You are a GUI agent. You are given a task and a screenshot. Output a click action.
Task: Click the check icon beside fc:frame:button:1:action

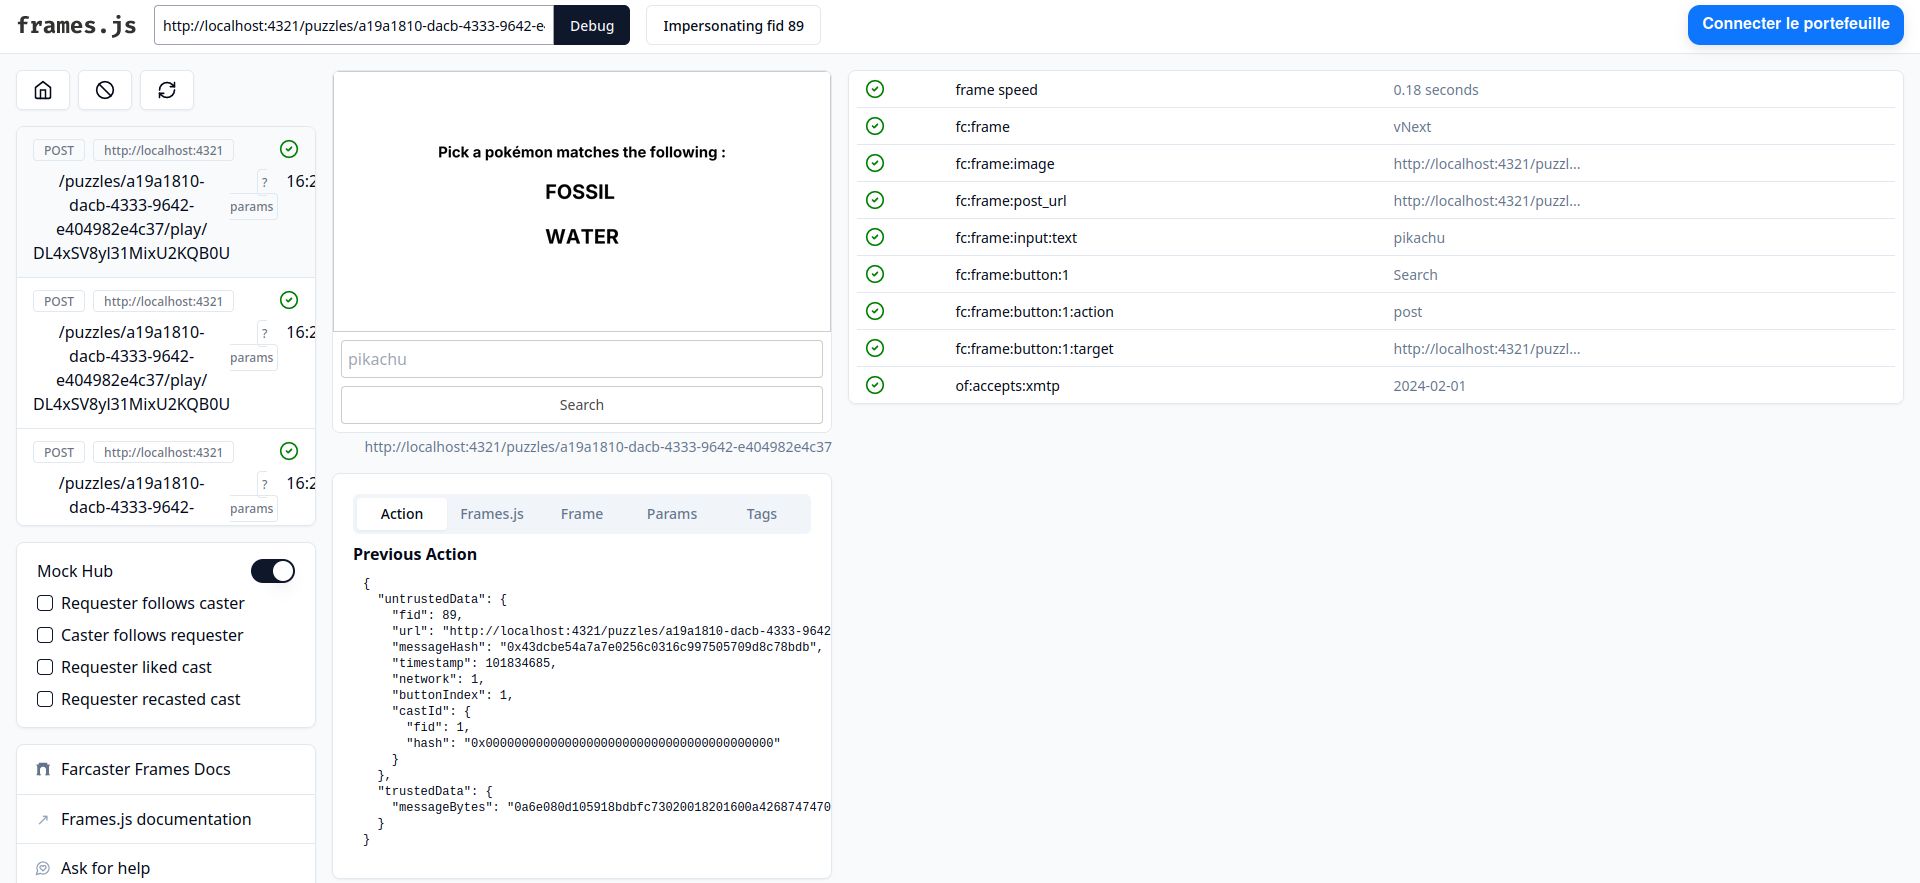[x=875, y=311]
